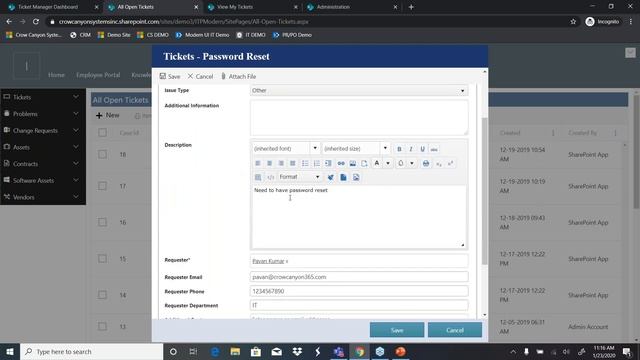The width and height of the screenshot is (640, 360).
Task: Open the Employee Portal navigation item
Action: [98, 75]
